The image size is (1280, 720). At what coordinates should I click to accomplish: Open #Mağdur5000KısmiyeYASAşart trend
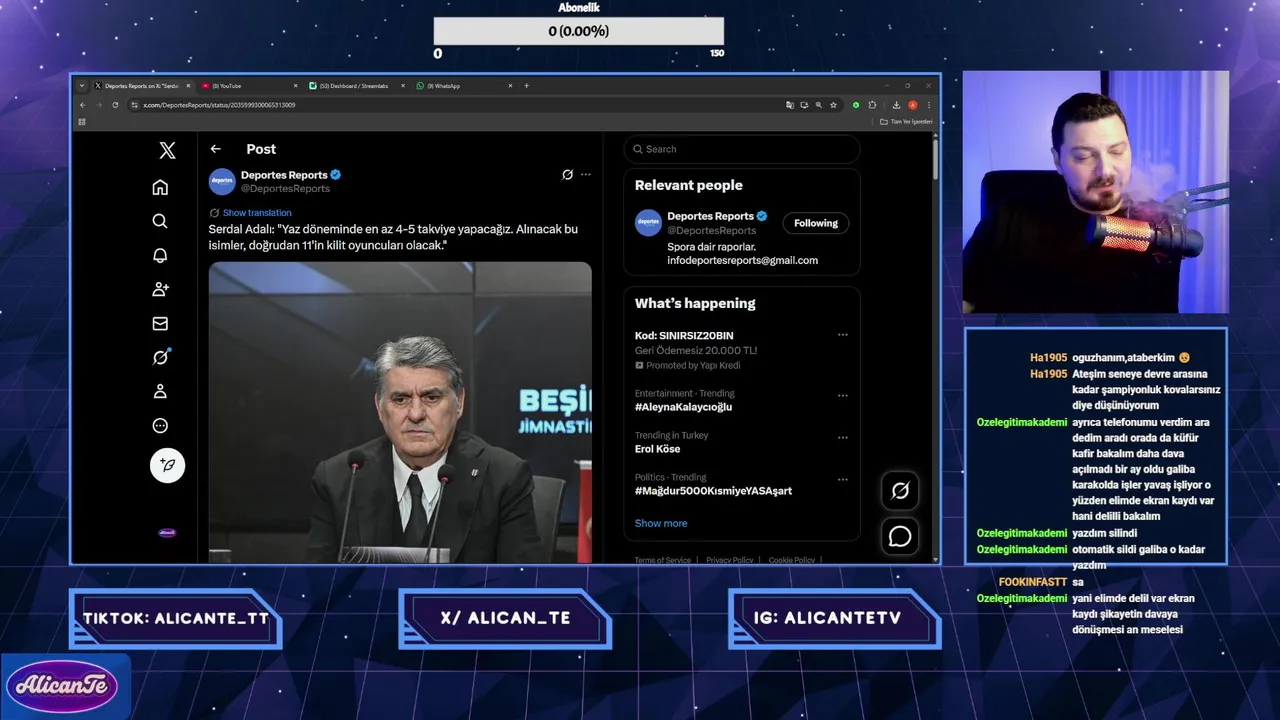(713, 491)
